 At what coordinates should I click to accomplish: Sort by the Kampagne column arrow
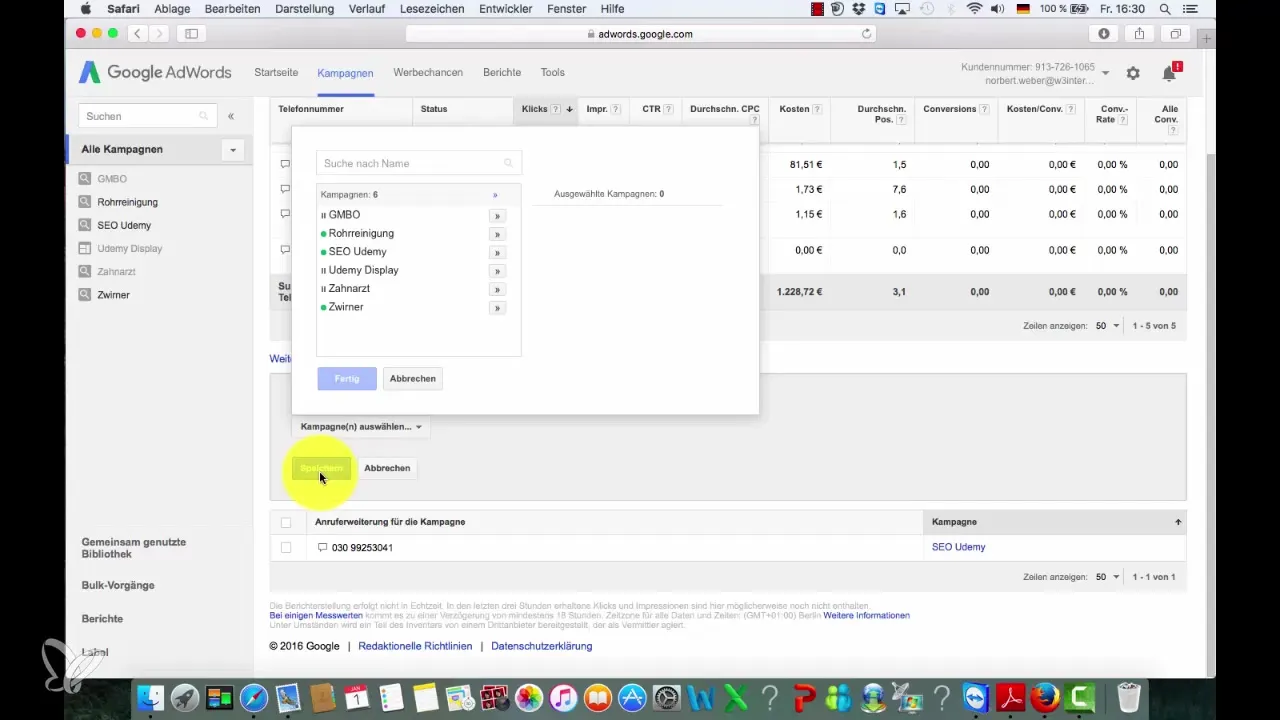1178,522
